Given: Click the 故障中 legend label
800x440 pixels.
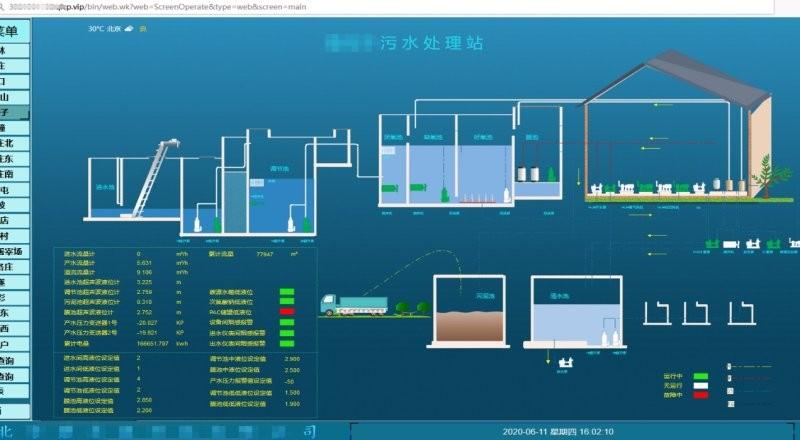Looking at the screenshot, I should [672, 395].
